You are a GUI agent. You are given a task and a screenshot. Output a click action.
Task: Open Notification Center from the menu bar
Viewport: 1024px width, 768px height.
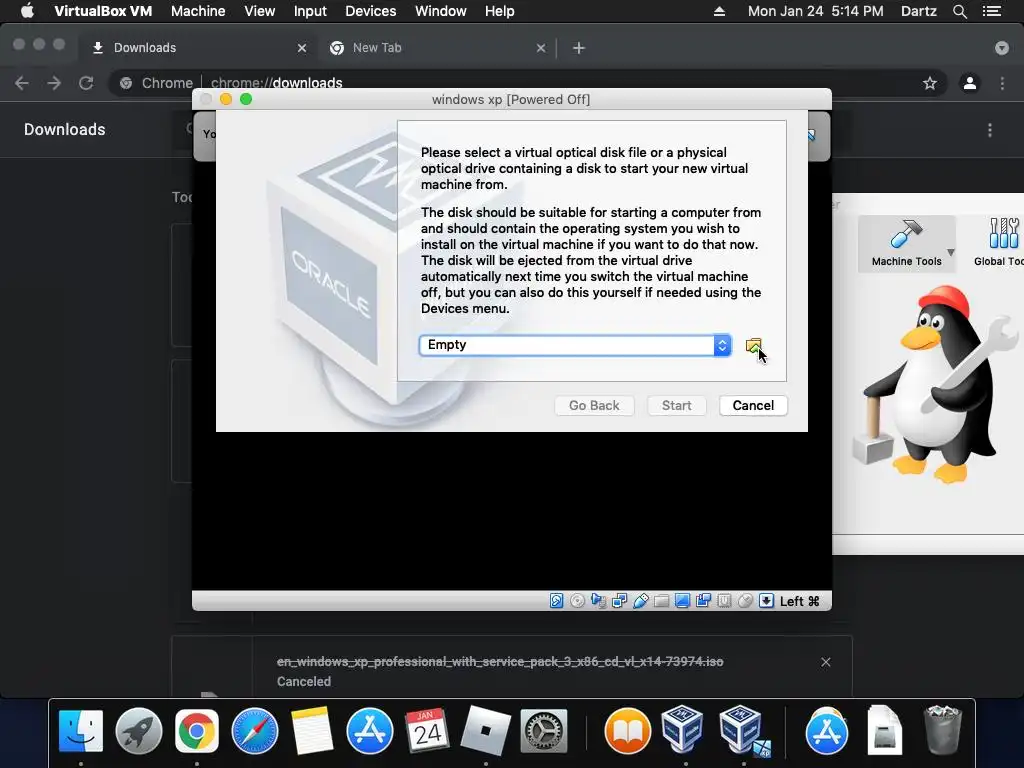click(x=991, y=11)
